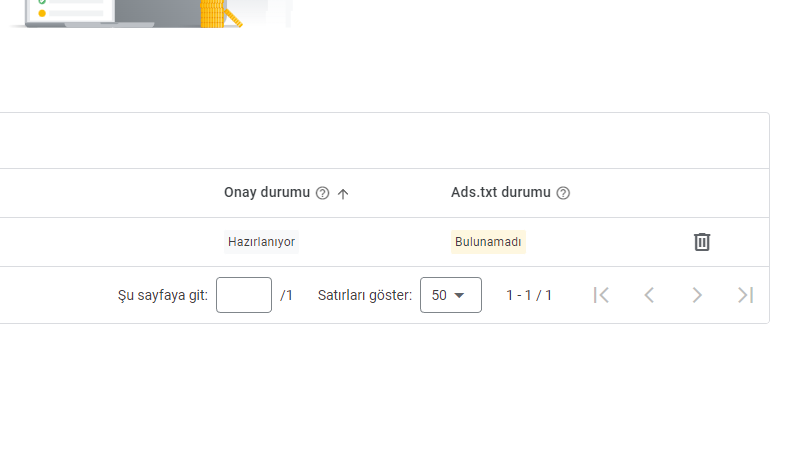Viewport: 786px width, 454px height.
Task: Jump to the last page of results
Action: coord(745,295)
